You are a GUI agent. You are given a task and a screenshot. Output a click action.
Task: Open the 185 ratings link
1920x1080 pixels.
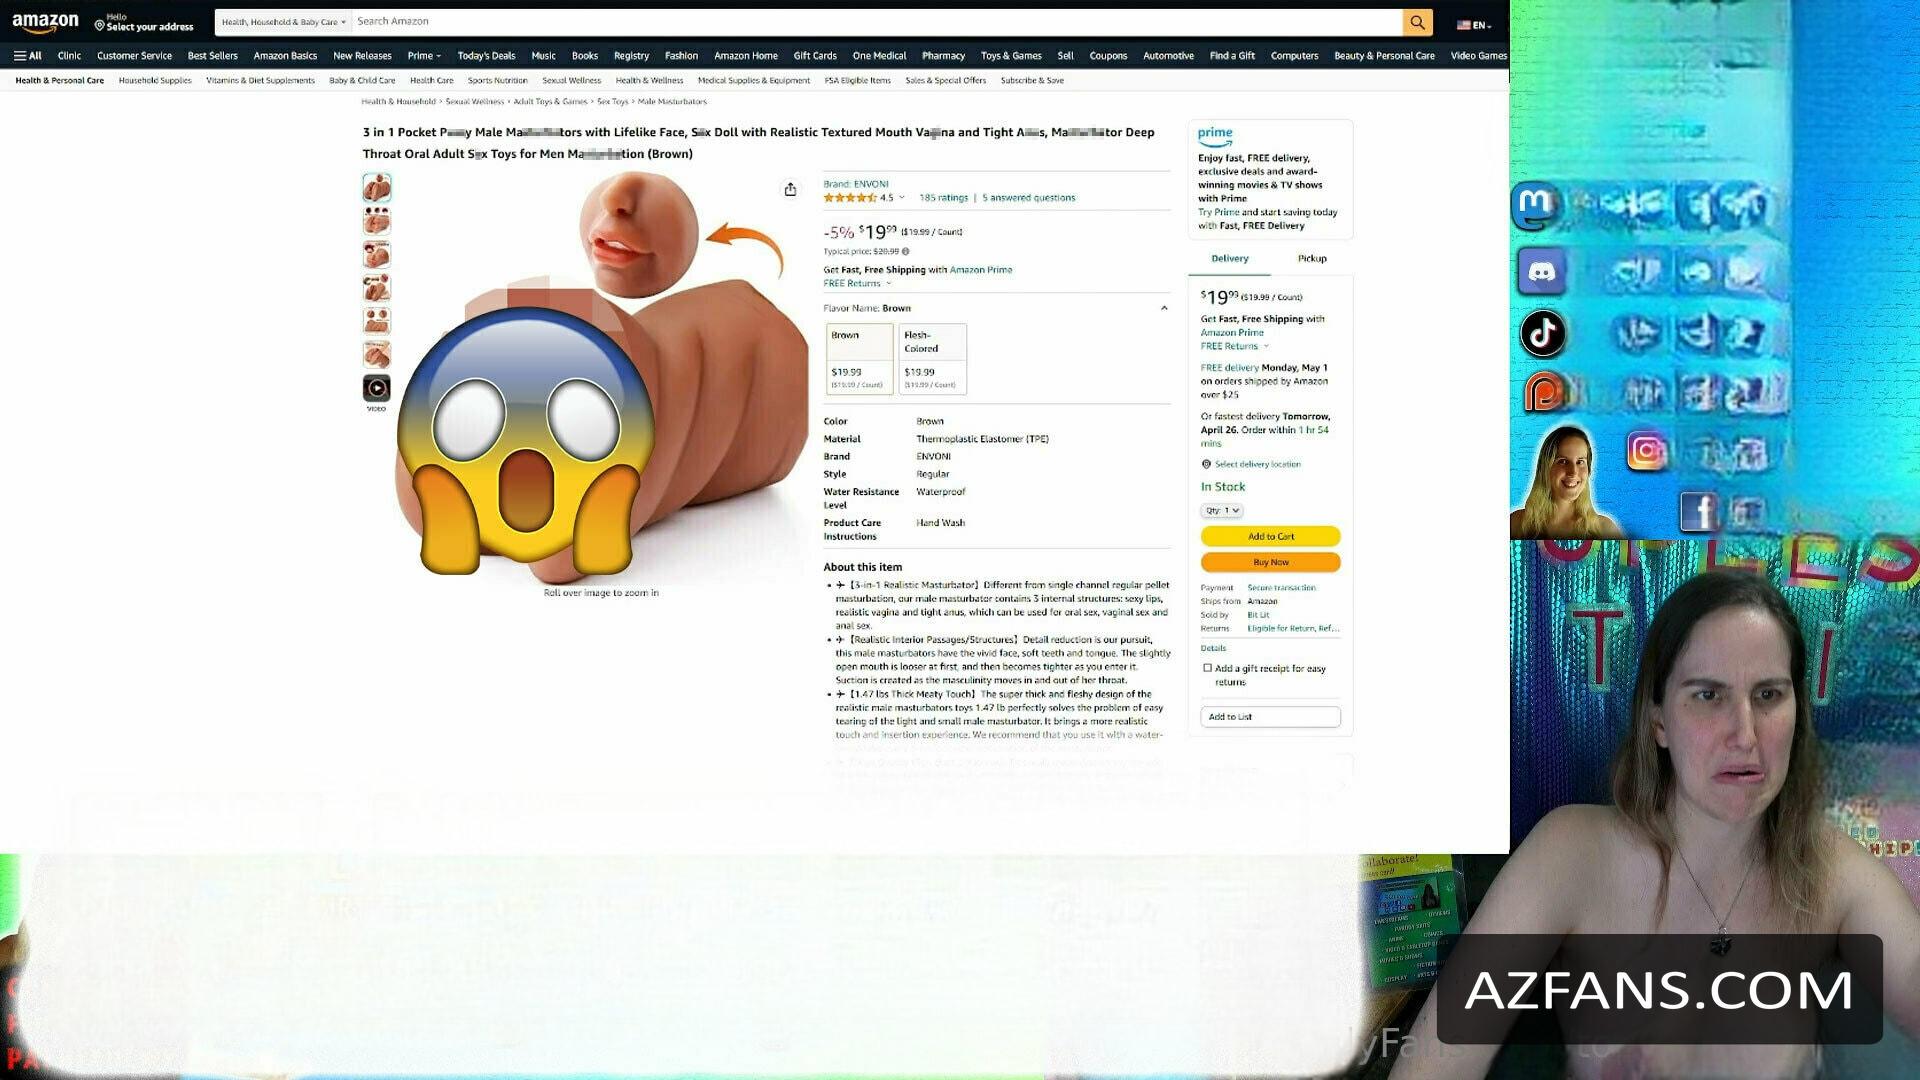click(943, 198)
